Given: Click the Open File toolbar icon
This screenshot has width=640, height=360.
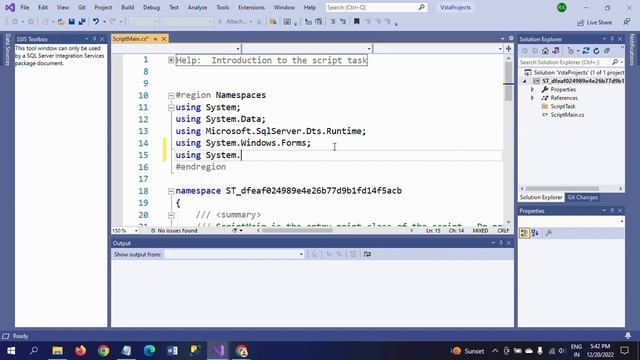Looking at the screenshot, I should (61, 22).
